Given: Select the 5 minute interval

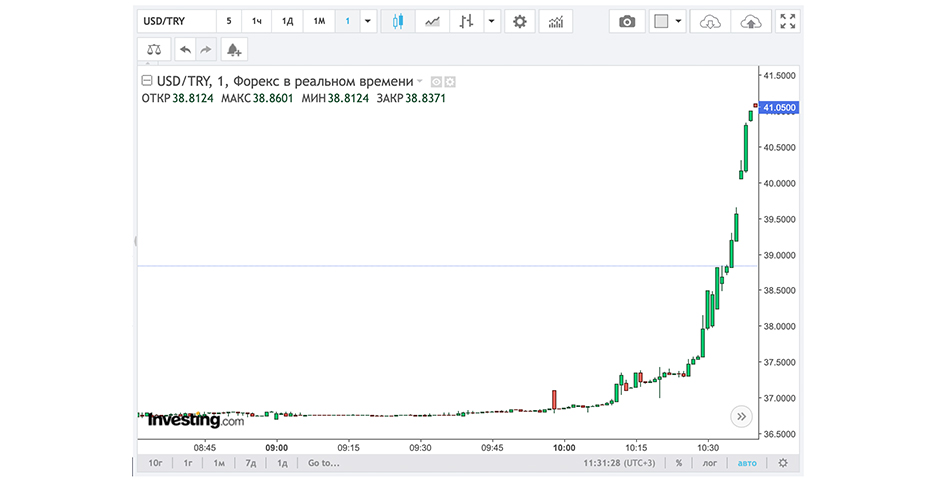Looking at the screenshot, I should [228, 22].
